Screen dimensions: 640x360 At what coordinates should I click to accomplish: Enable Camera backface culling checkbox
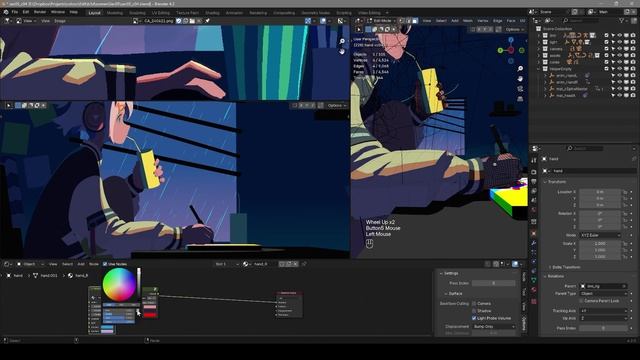click(x=474, y=304)
